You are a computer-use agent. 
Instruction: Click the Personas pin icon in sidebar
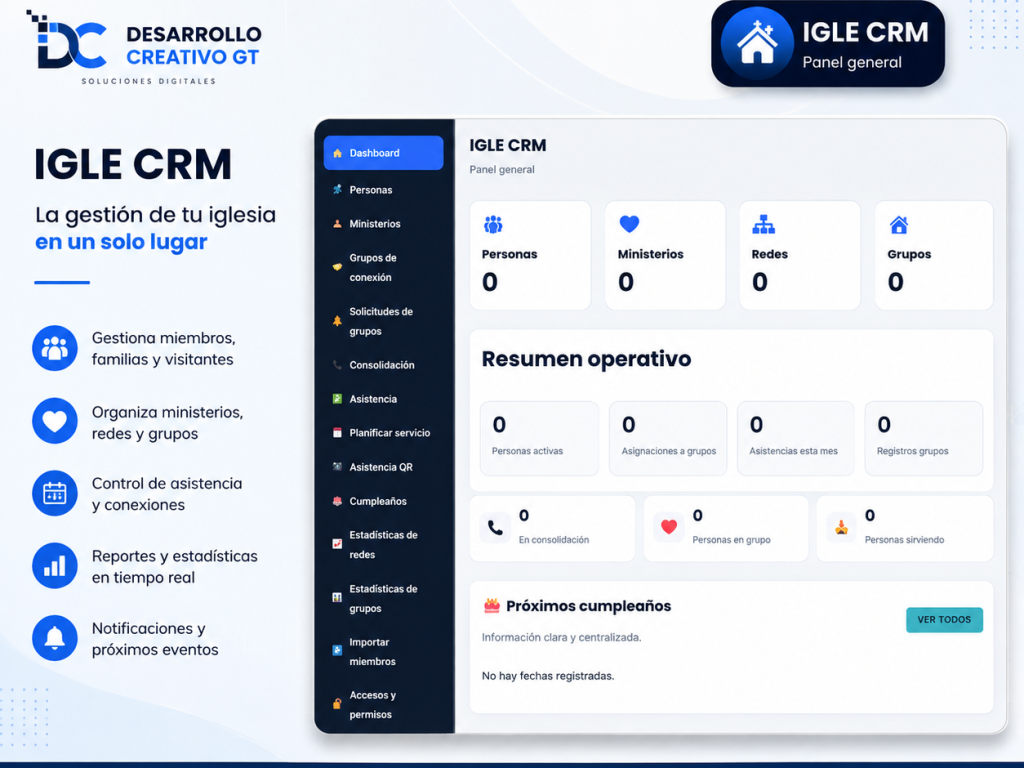coord(337,189)
